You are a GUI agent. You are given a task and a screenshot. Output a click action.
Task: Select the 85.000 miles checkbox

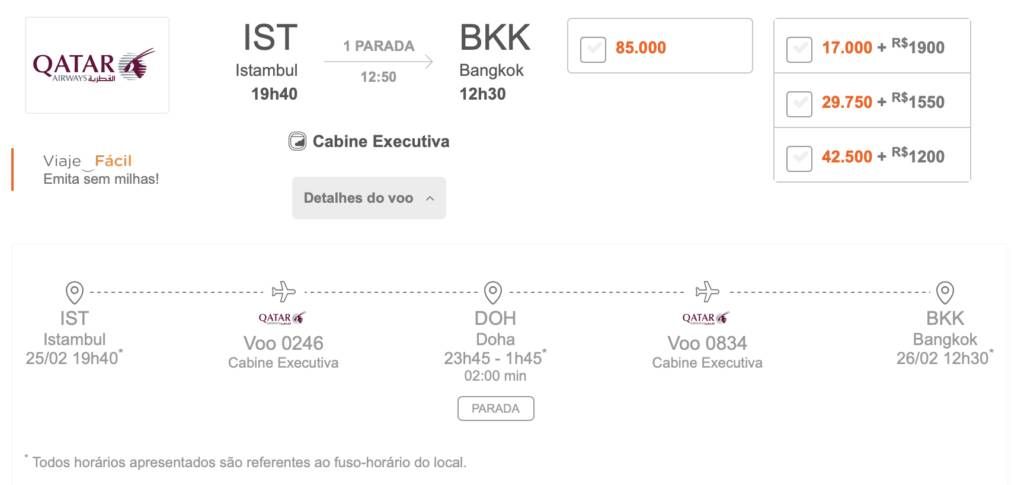(593, 50)
